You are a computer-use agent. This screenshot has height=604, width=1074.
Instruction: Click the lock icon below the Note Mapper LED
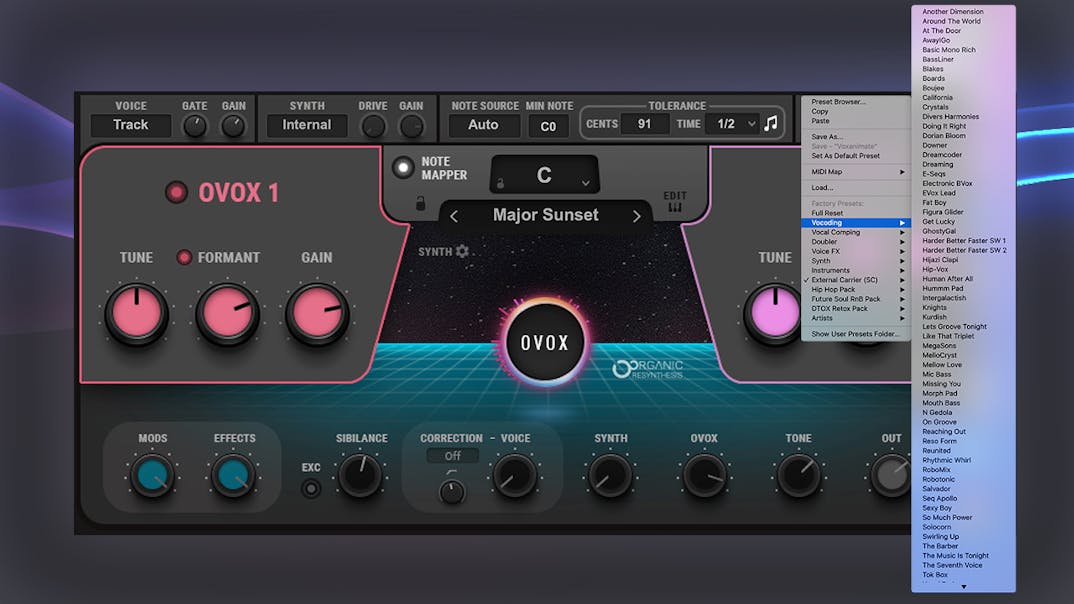(420, 202)
